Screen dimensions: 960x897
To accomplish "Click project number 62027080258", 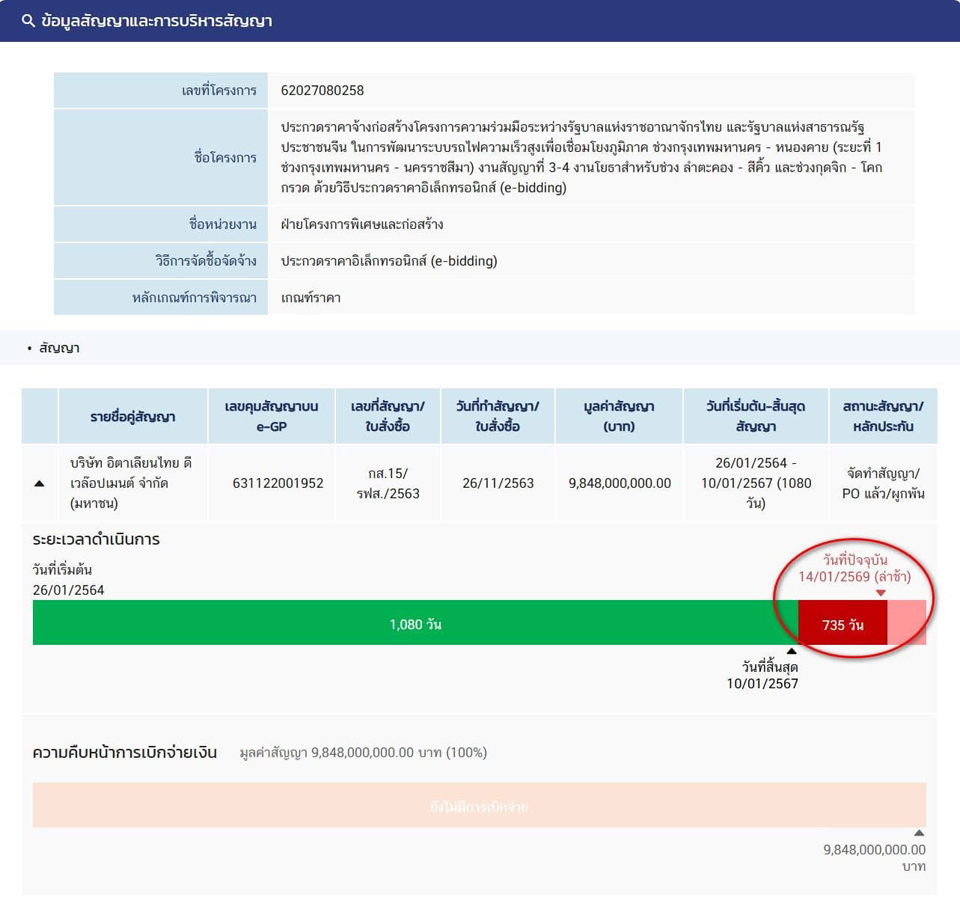I will tap(322, 91).
